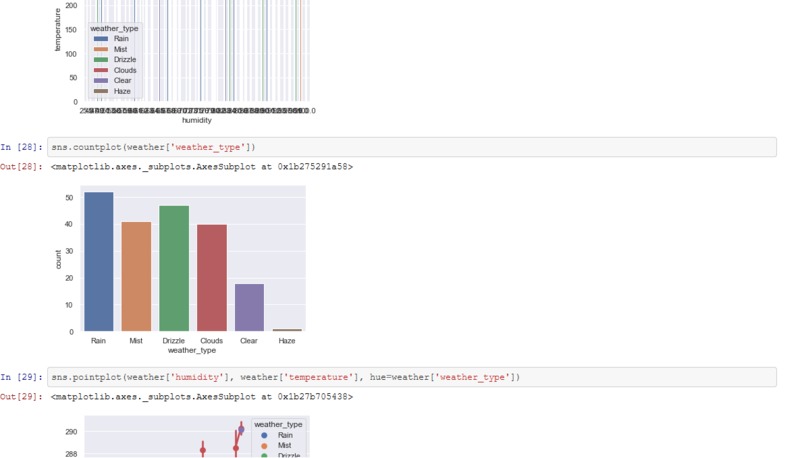The width and height of the screenshot is (806, 458).
Task: Click the sns.pointplot code cell In [29]
Action: pyautogui.click(x=412, y=377)
